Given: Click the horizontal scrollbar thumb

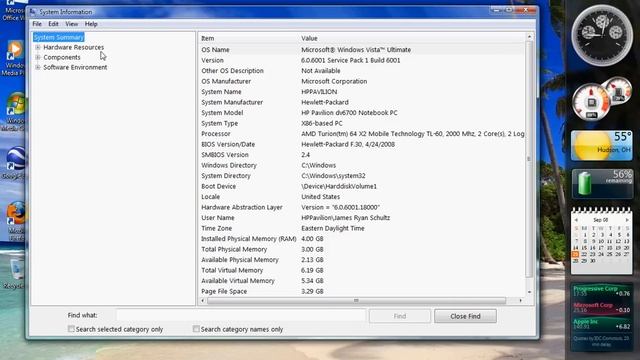Looking at the screenshot, I should (x=356, y=300).
